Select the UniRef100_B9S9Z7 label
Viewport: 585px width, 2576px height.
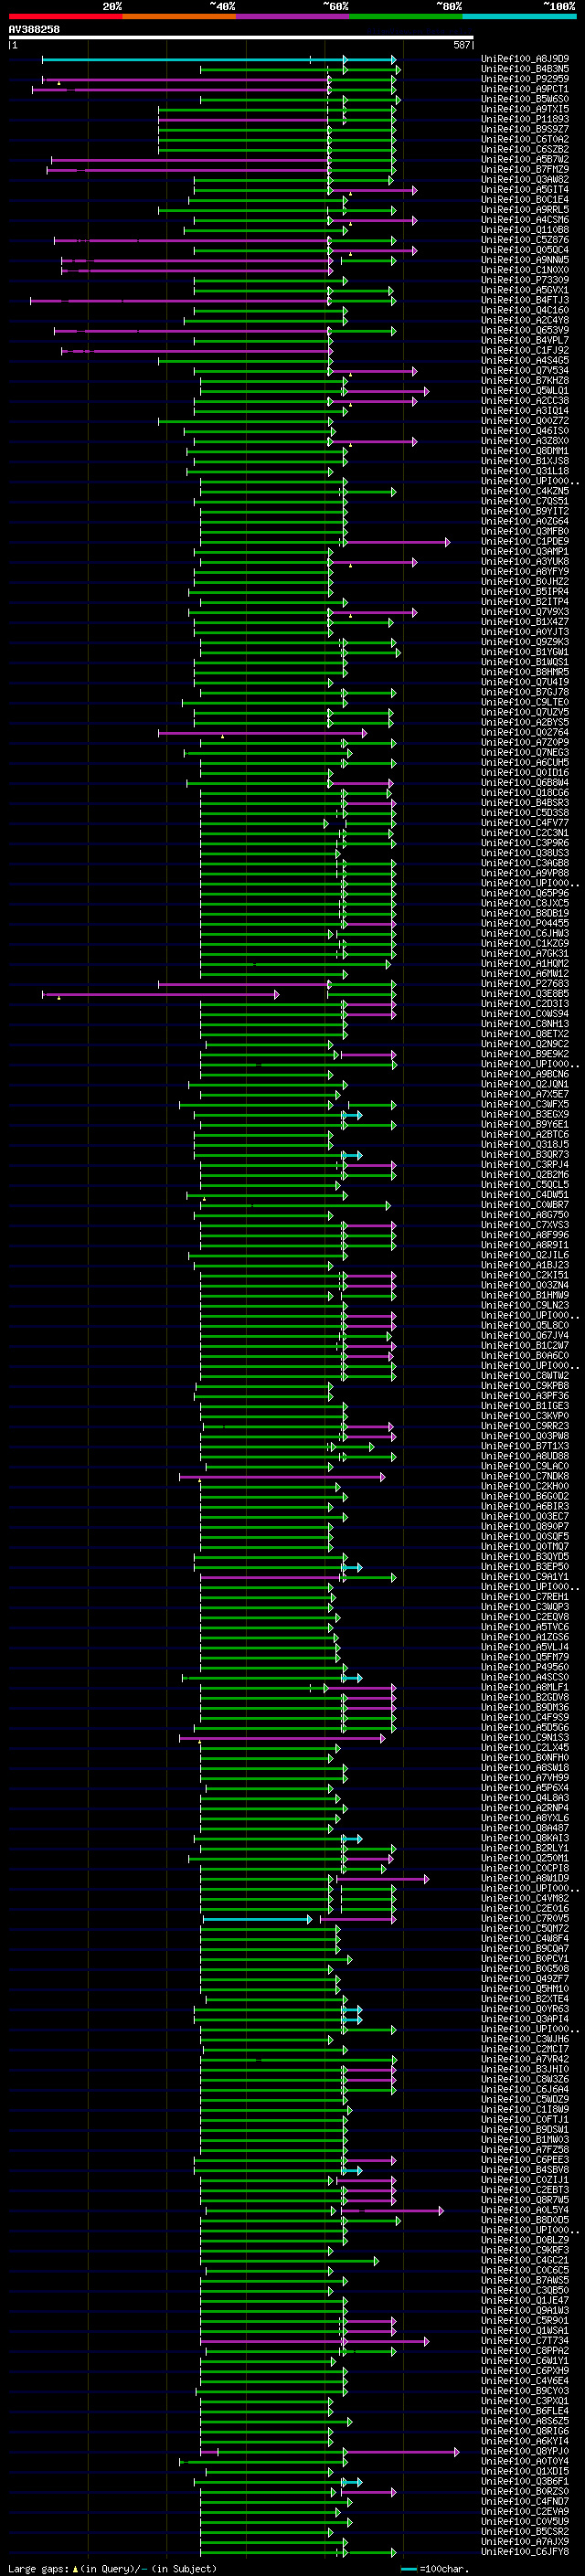pyautogui.click(x=525, y=129)
